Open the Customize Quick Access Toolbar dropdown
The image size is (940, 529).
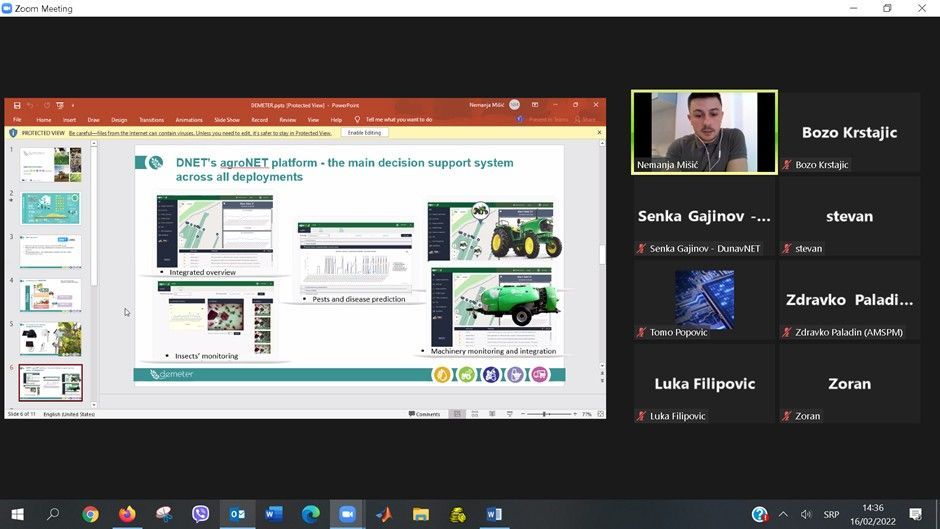click(x=73, y=105)
